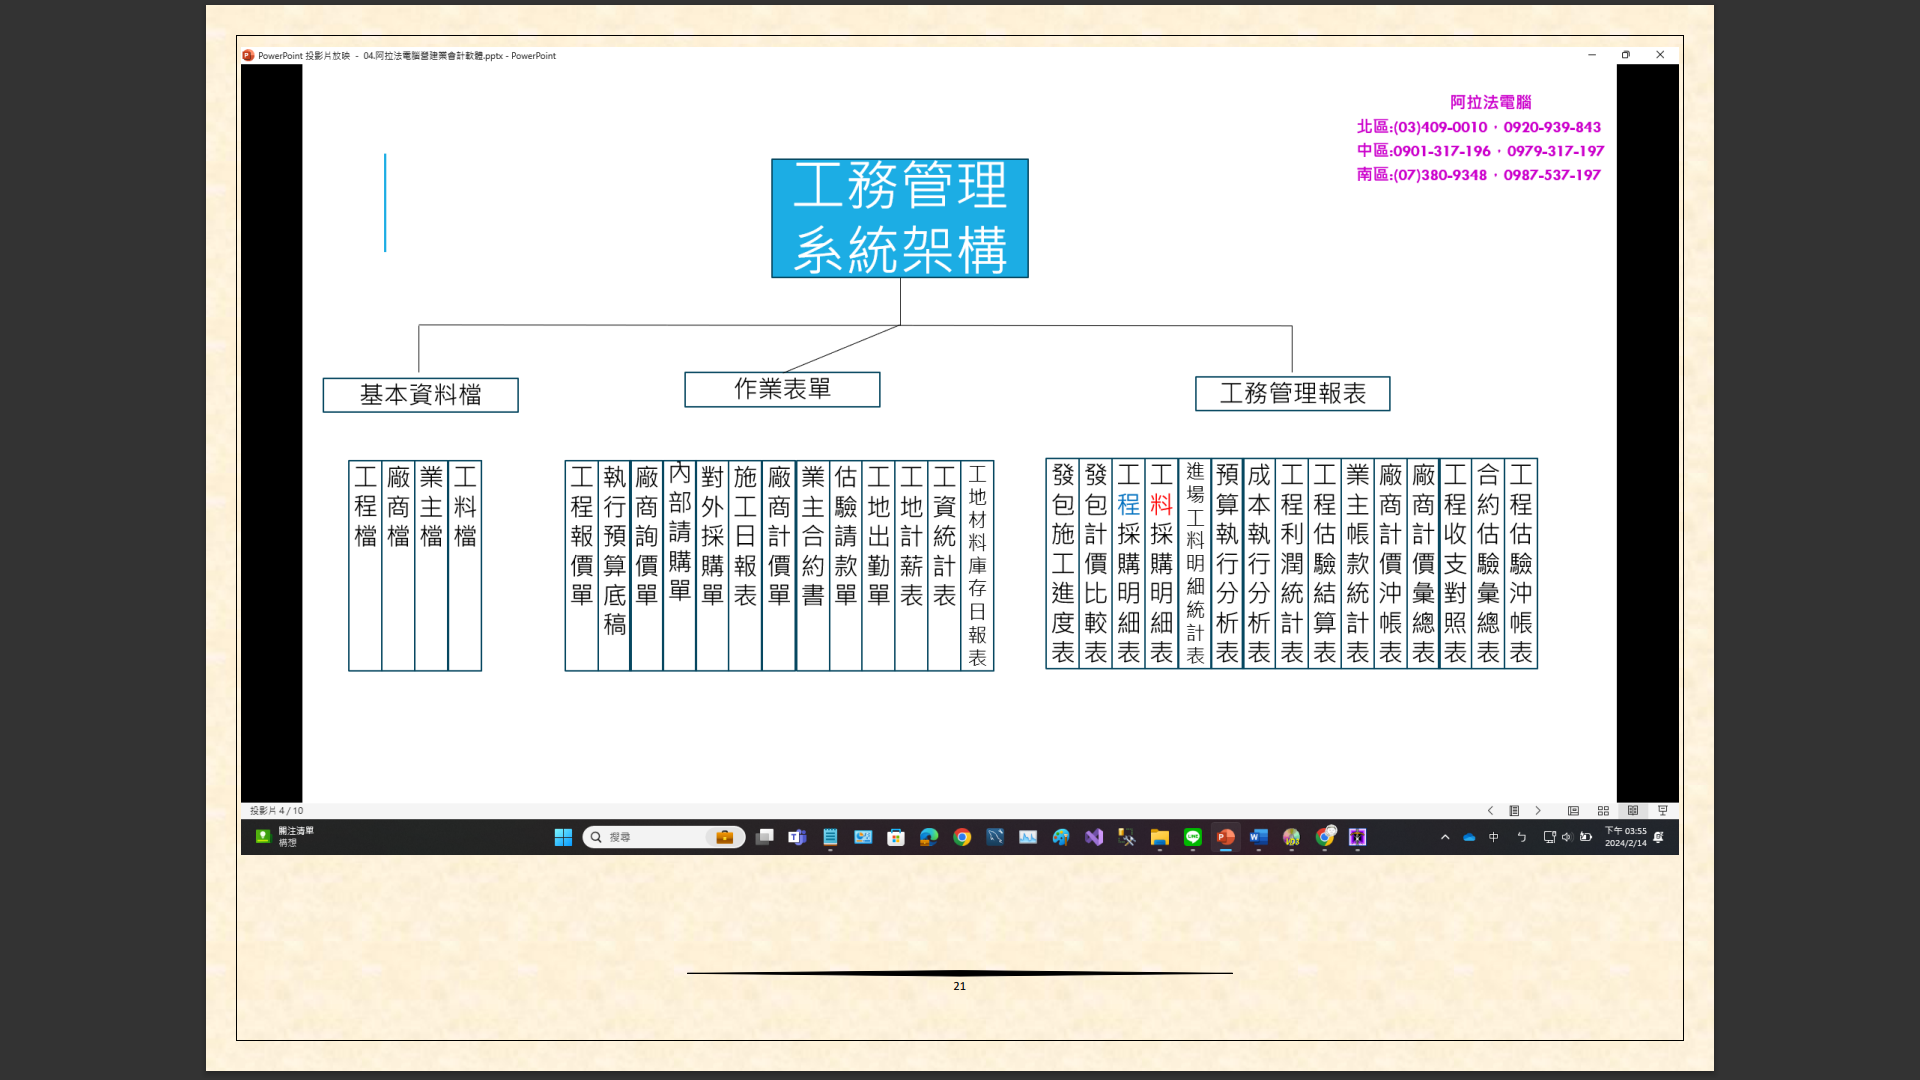Click the 投影片 4 / 10 slide indicator
Image resolution: width=1920 pixels, height=1080 pixels.
pos(277,811)
